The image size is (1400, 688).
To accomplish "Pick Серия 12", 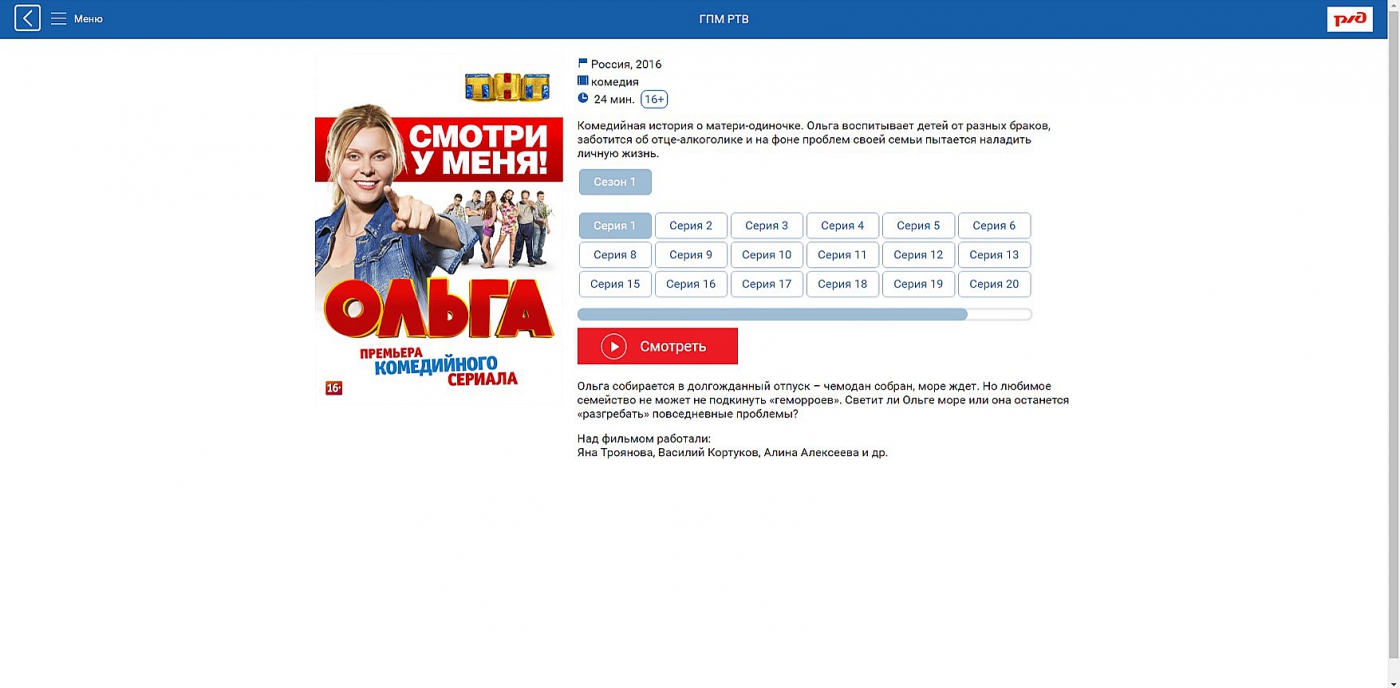I will click(x=919, y=255).
